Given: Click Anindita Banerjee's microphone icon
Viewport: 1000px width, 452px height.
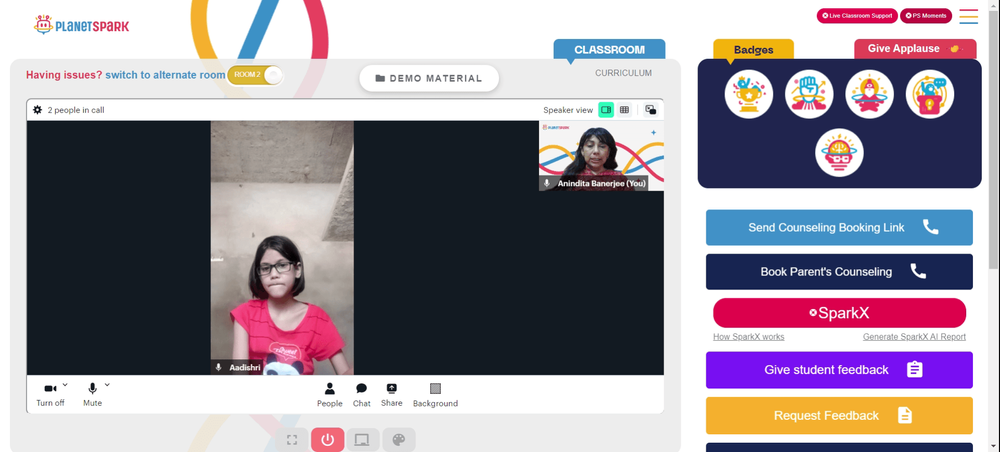Looking at the screenshot, I should (547, 184).
